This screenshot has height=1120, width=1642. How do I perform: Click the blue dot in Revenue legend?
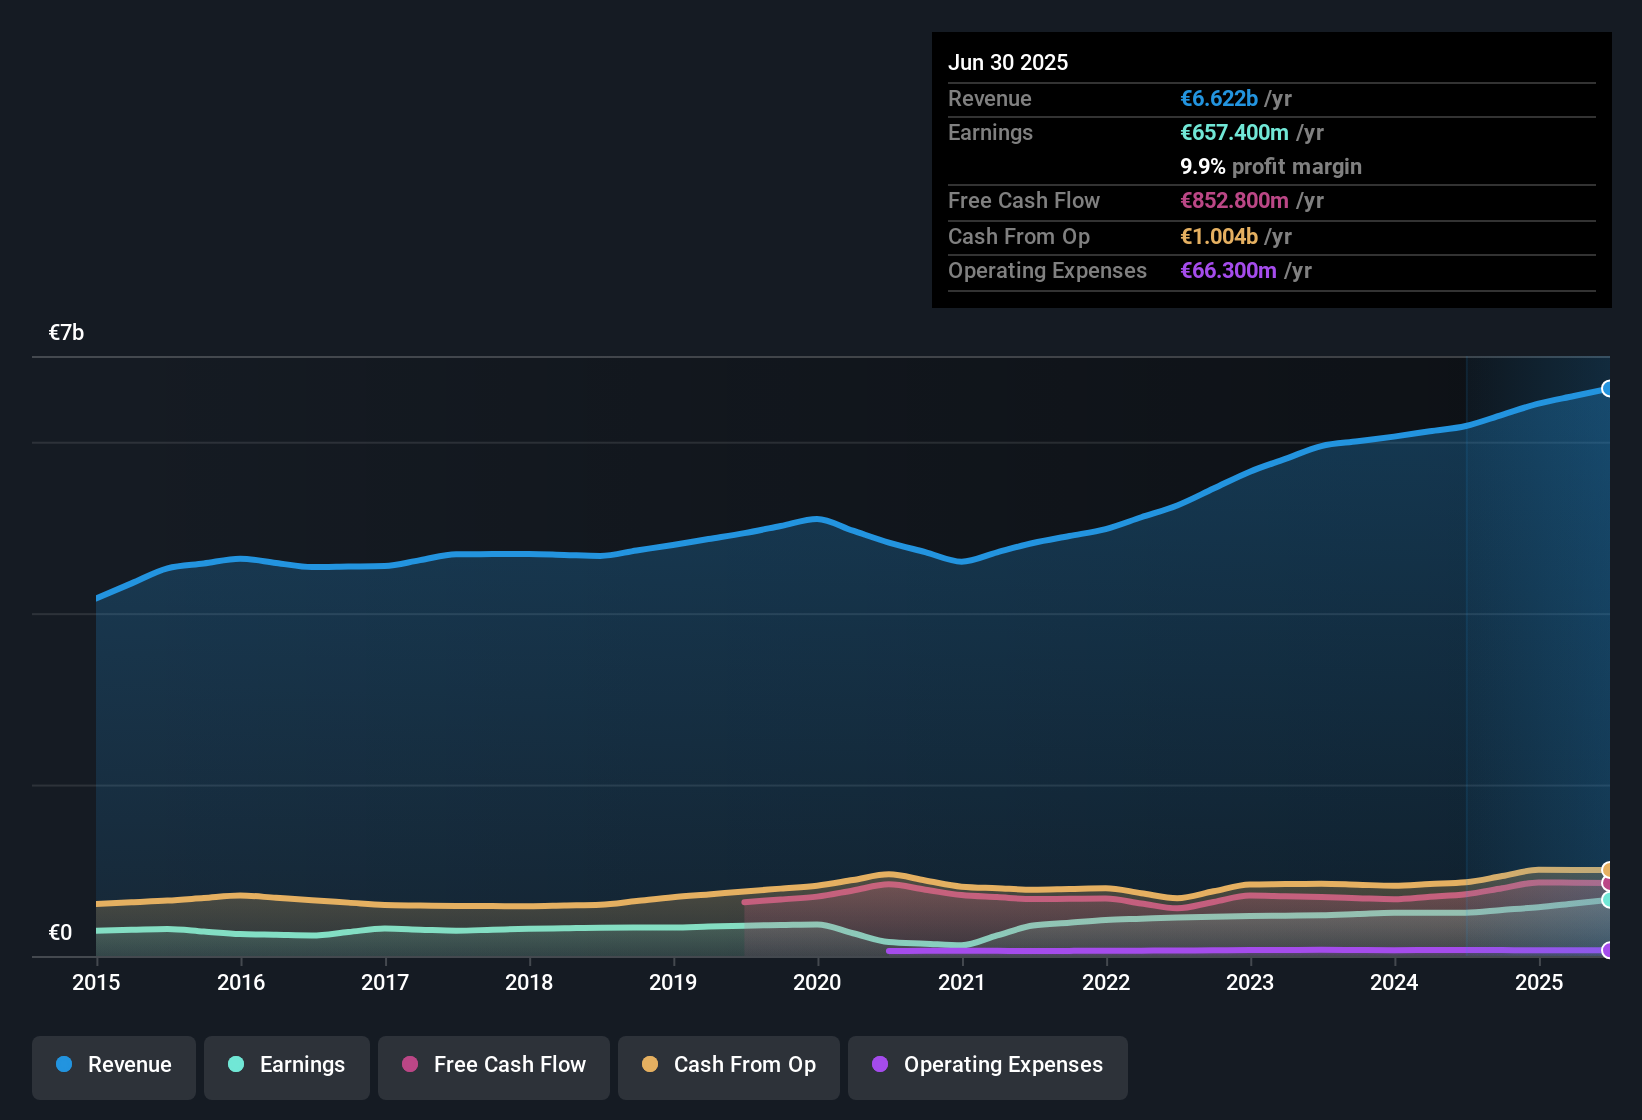pyautogui.click(x=64, y=1064)
